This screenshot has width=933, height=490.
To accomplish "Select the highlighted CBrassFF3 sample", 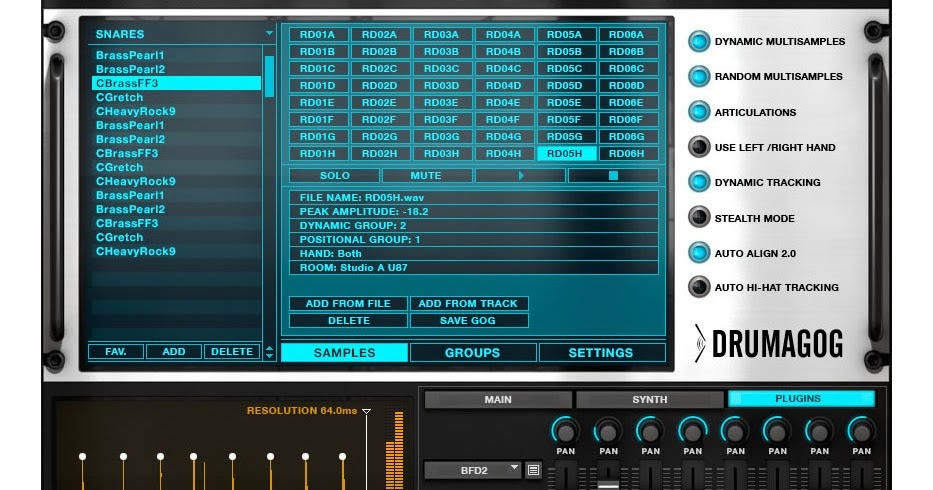I will (176, 83).
